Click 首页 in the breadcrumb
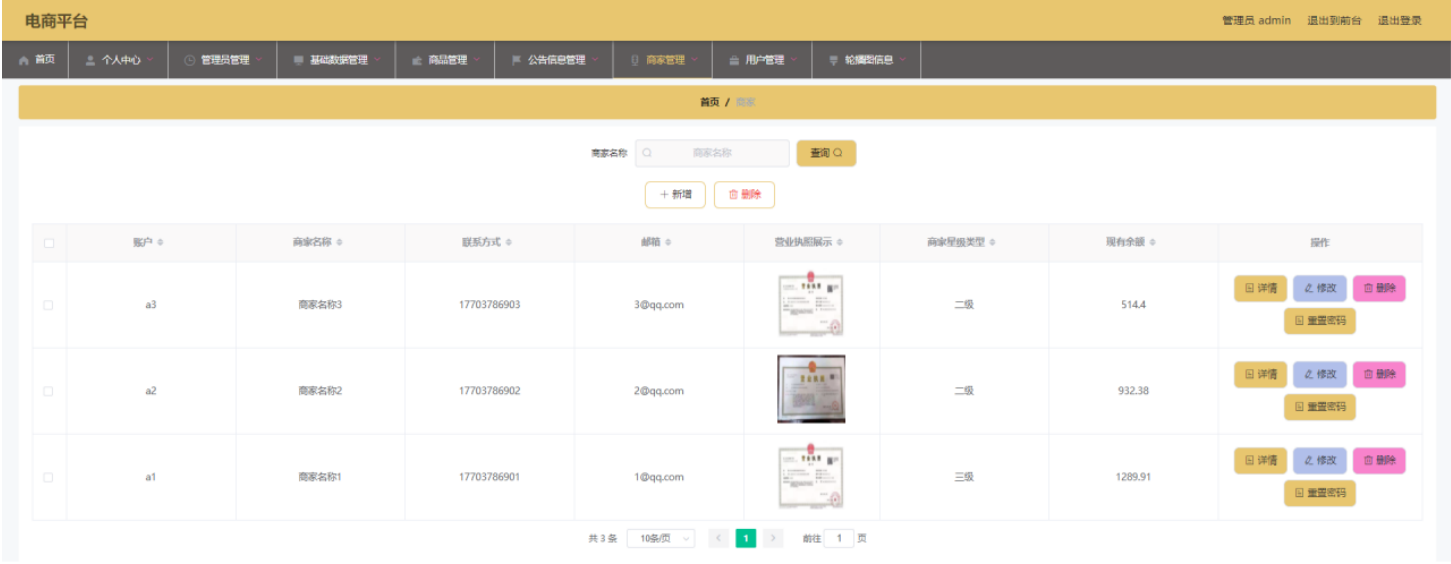 coord(709,102)
